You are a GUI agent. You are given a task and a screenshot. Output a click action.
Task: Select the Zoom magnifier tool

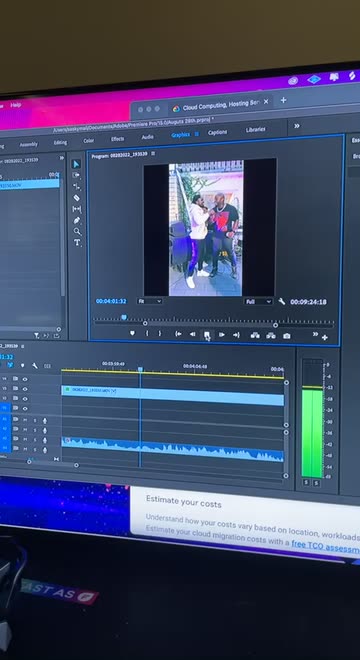pos(77,231)
